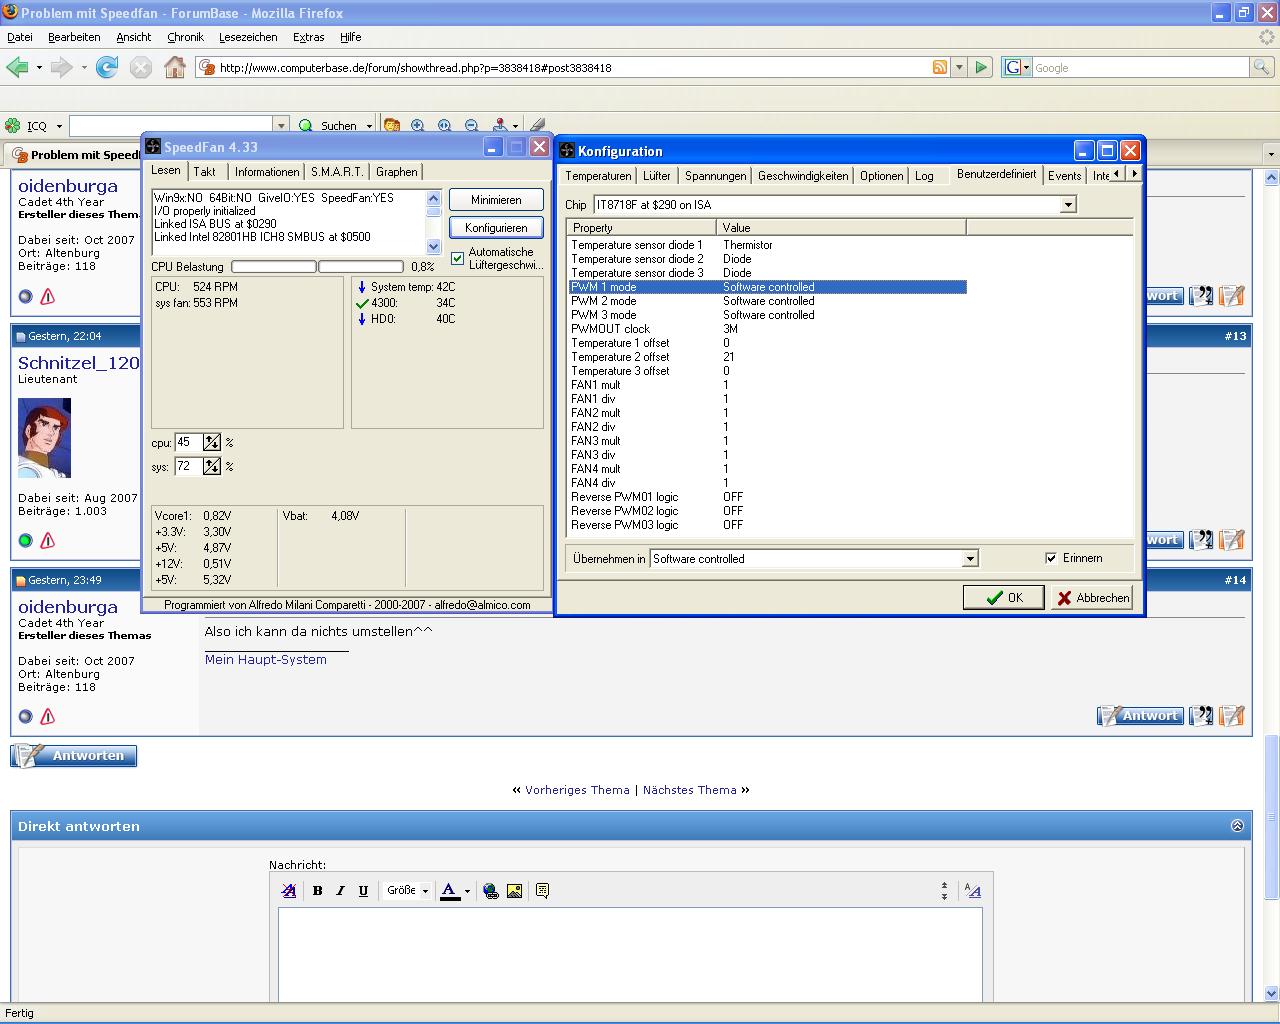
Task: Report post #14 via the warning triangle
Action: (x=48, y=716)
